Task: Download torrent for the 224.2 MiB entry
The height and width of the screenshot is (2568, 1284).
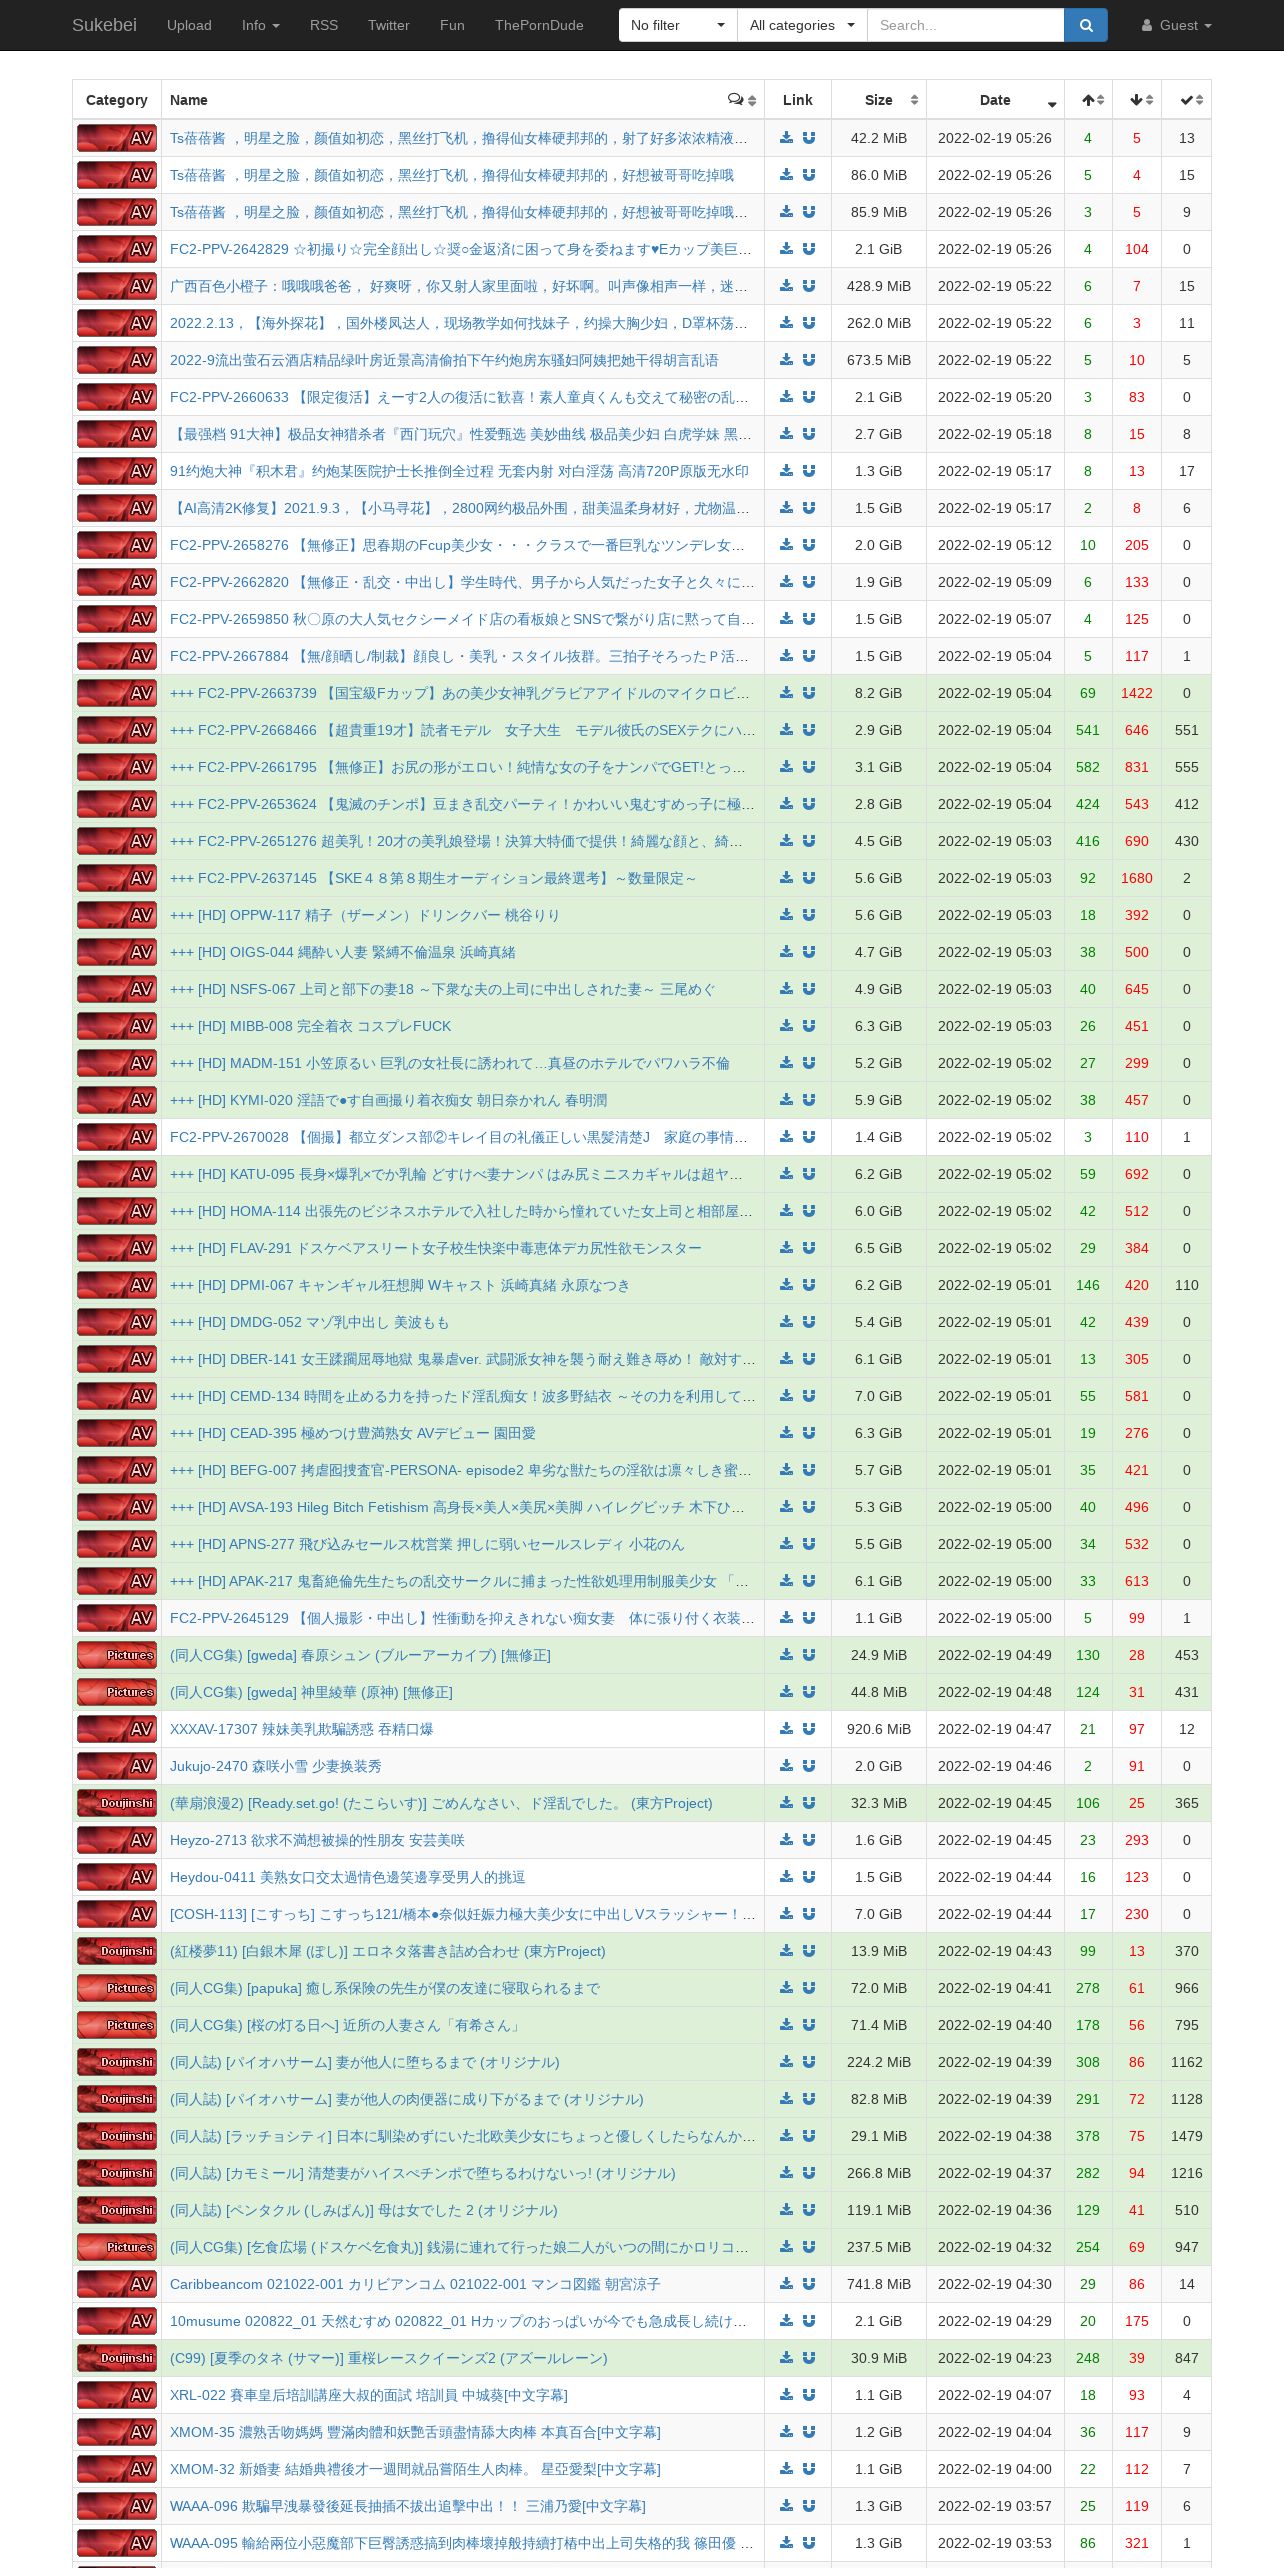Action: click(787, 2062)
